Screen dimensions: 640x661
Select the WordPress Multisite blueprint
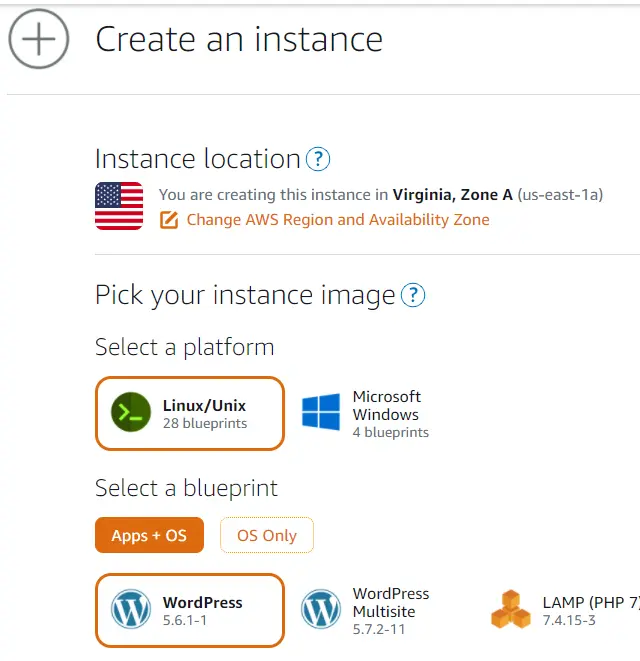(x=365, y=611)
